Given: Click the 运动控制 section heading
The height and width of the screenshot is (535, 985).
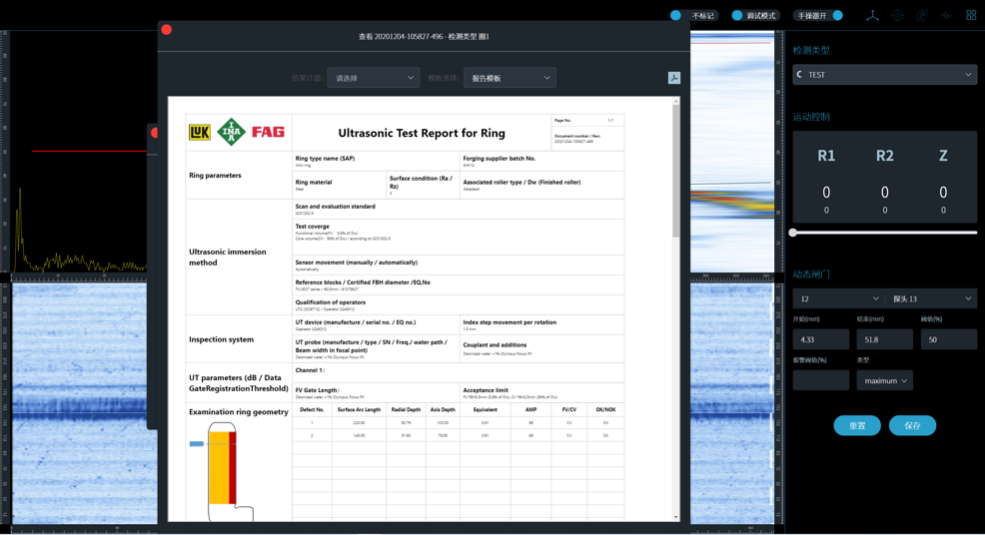Looking at the screenshot, I should [811, 117].
